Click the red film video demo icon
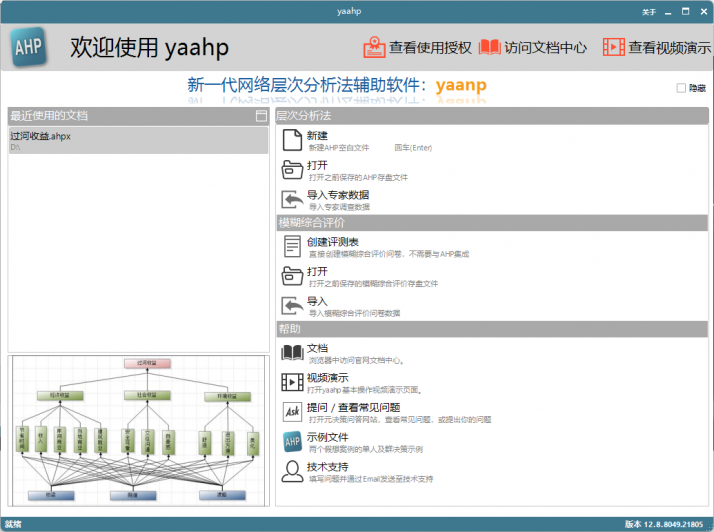Image resolution: width=714 pixels, height=532 pixels. coord(613,47)
